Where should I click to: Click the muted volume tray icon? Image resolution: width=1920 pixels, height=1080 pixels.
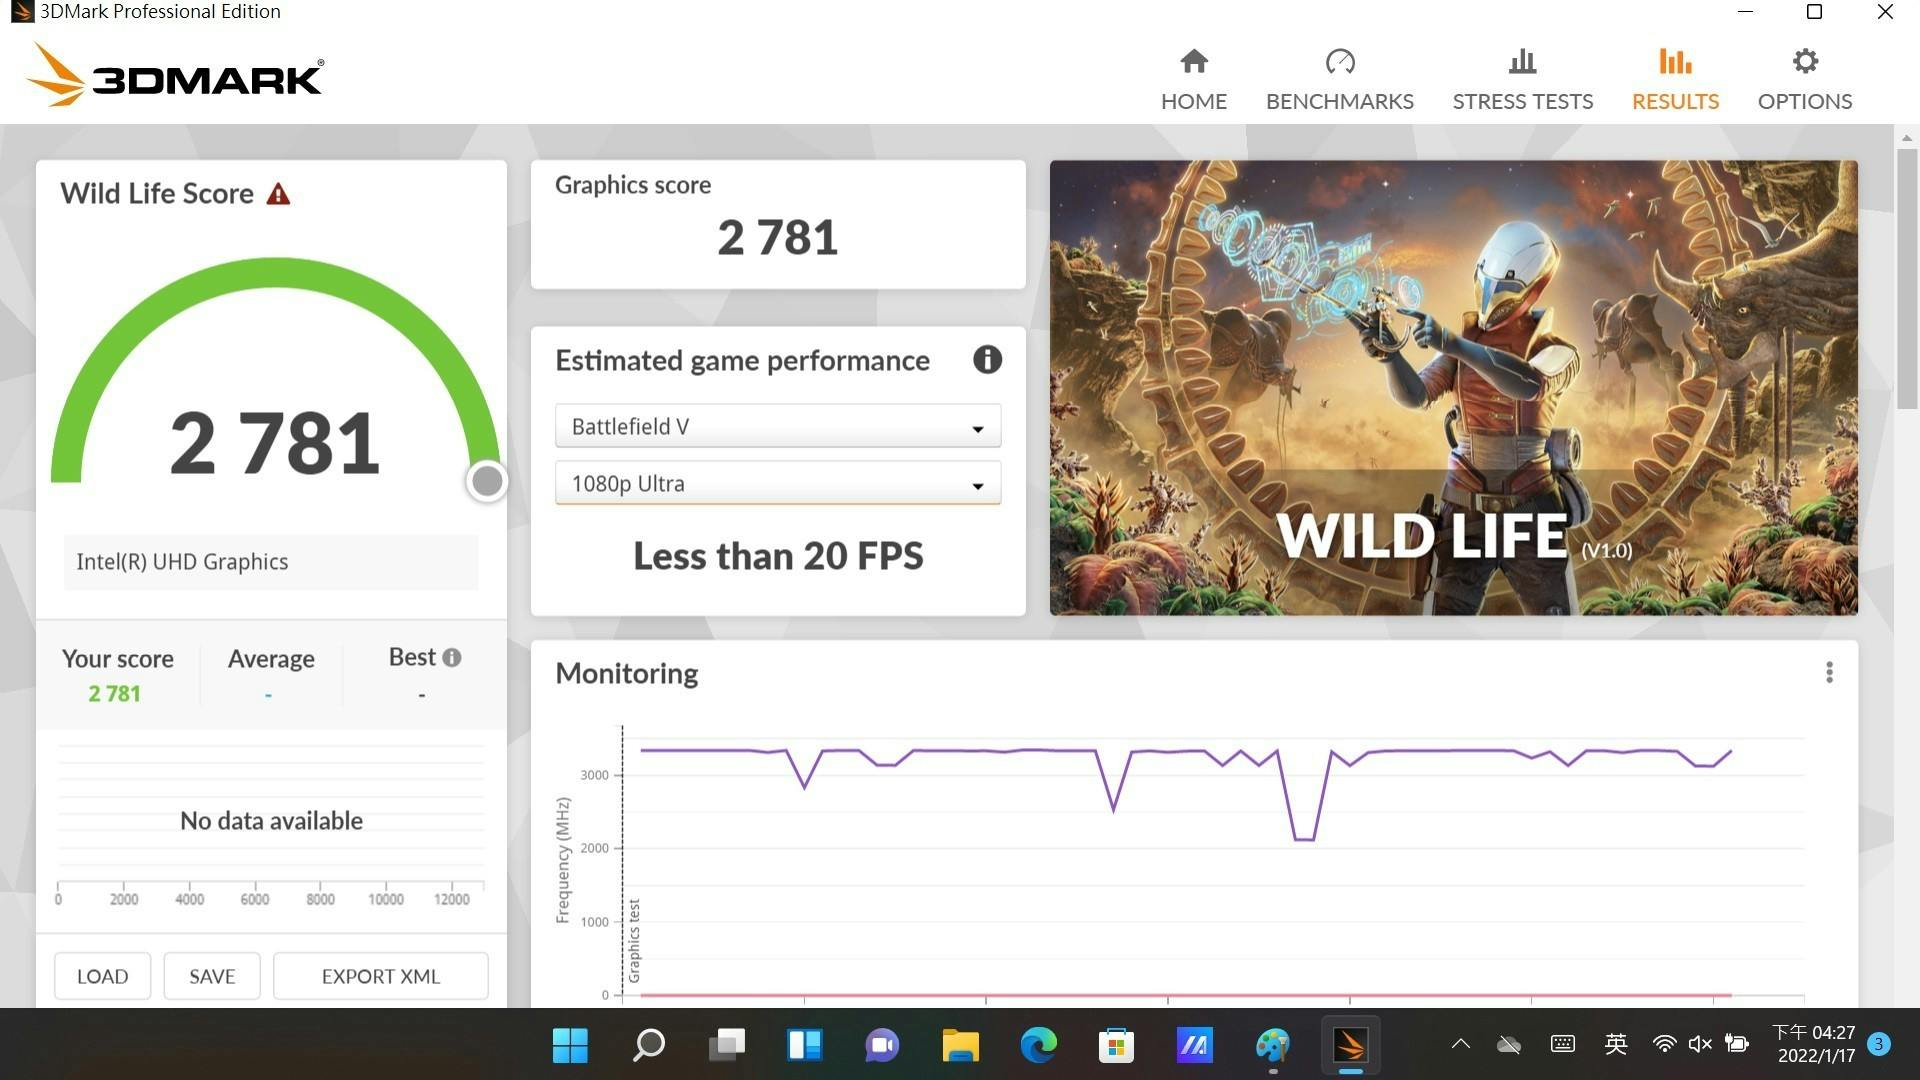click(x=1700, y=1044)
